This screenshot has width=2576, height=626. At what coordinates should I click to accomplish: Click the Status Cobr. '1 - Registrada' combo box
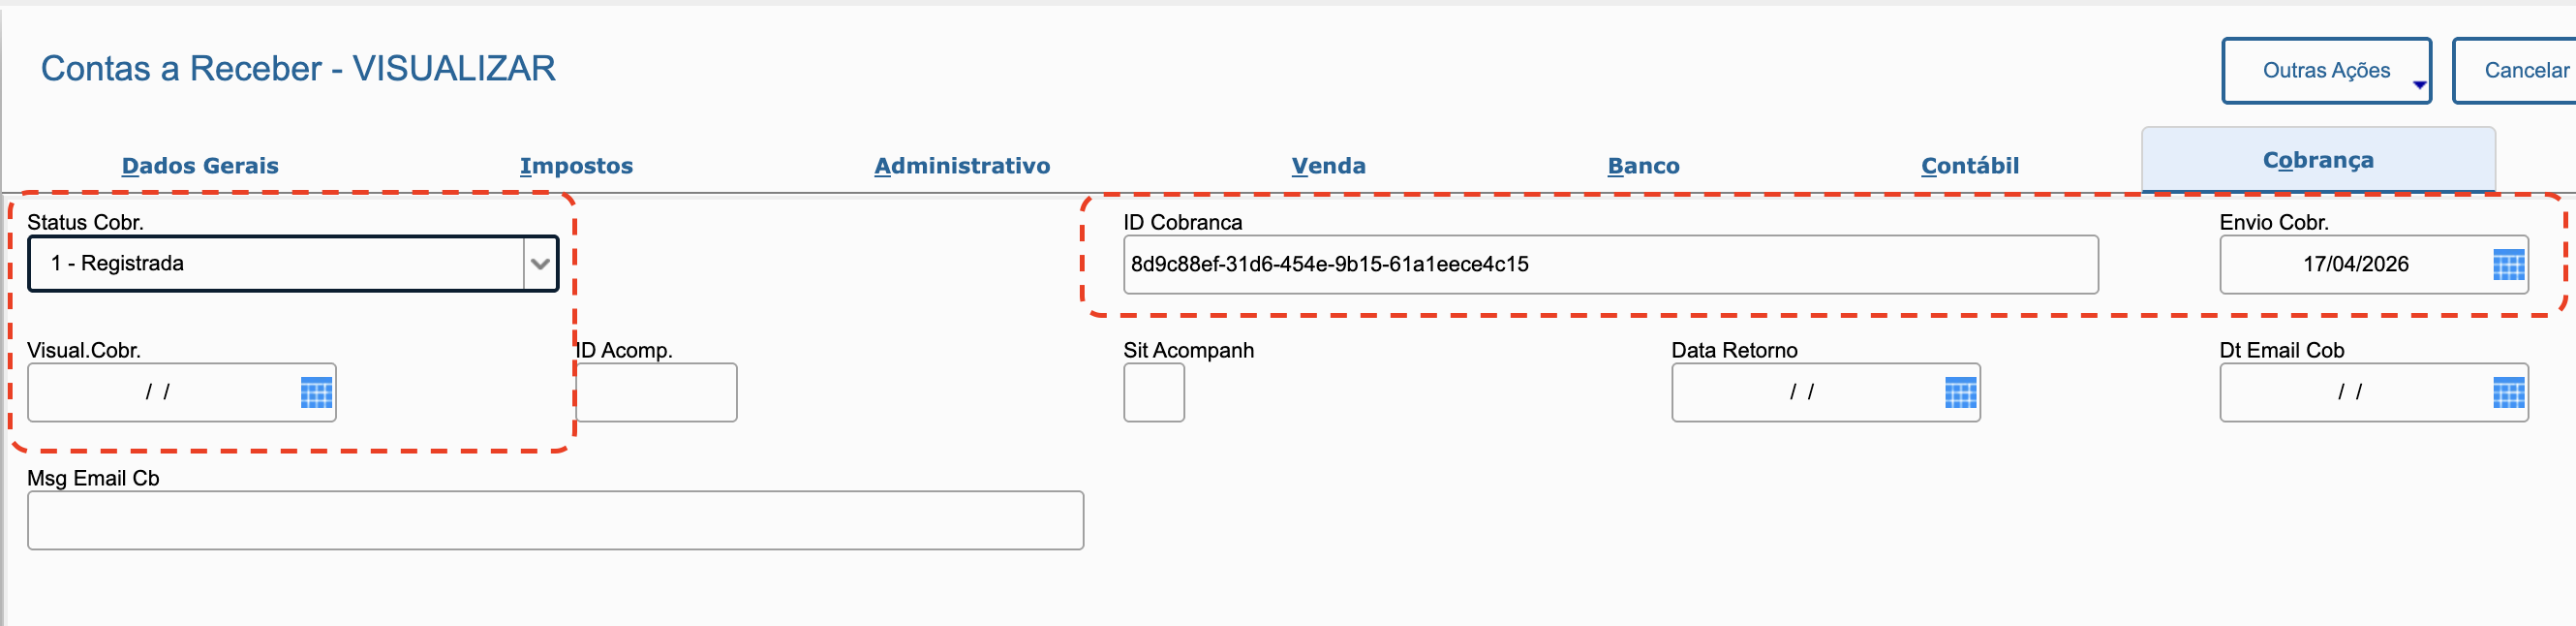(276, 264)
